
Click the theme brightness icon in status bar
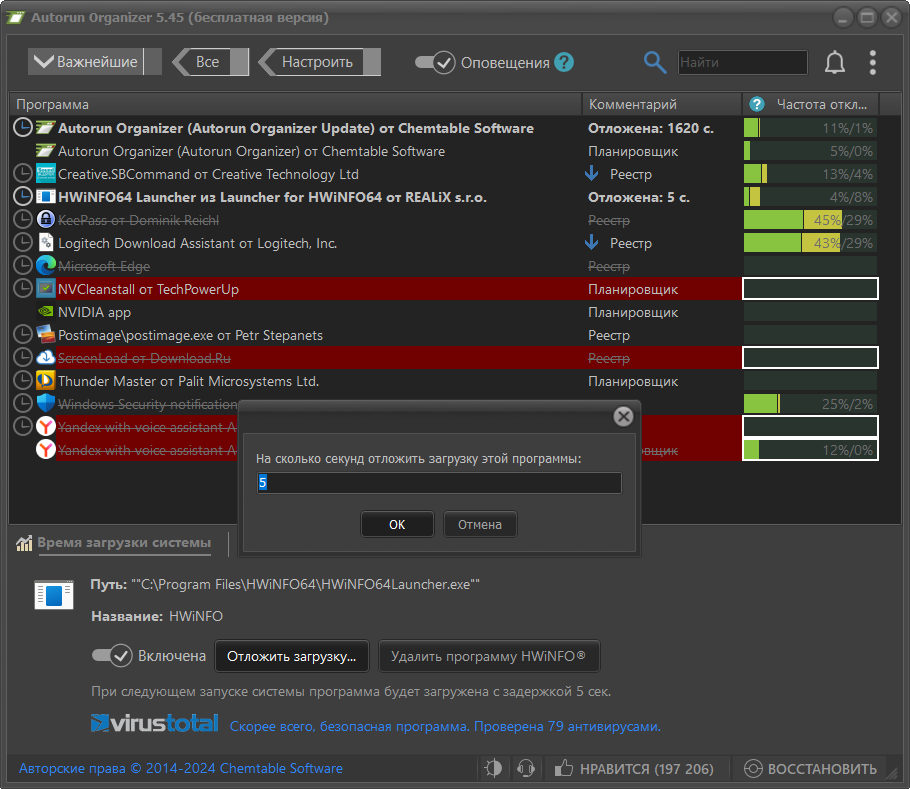click(x=493, y=768)
